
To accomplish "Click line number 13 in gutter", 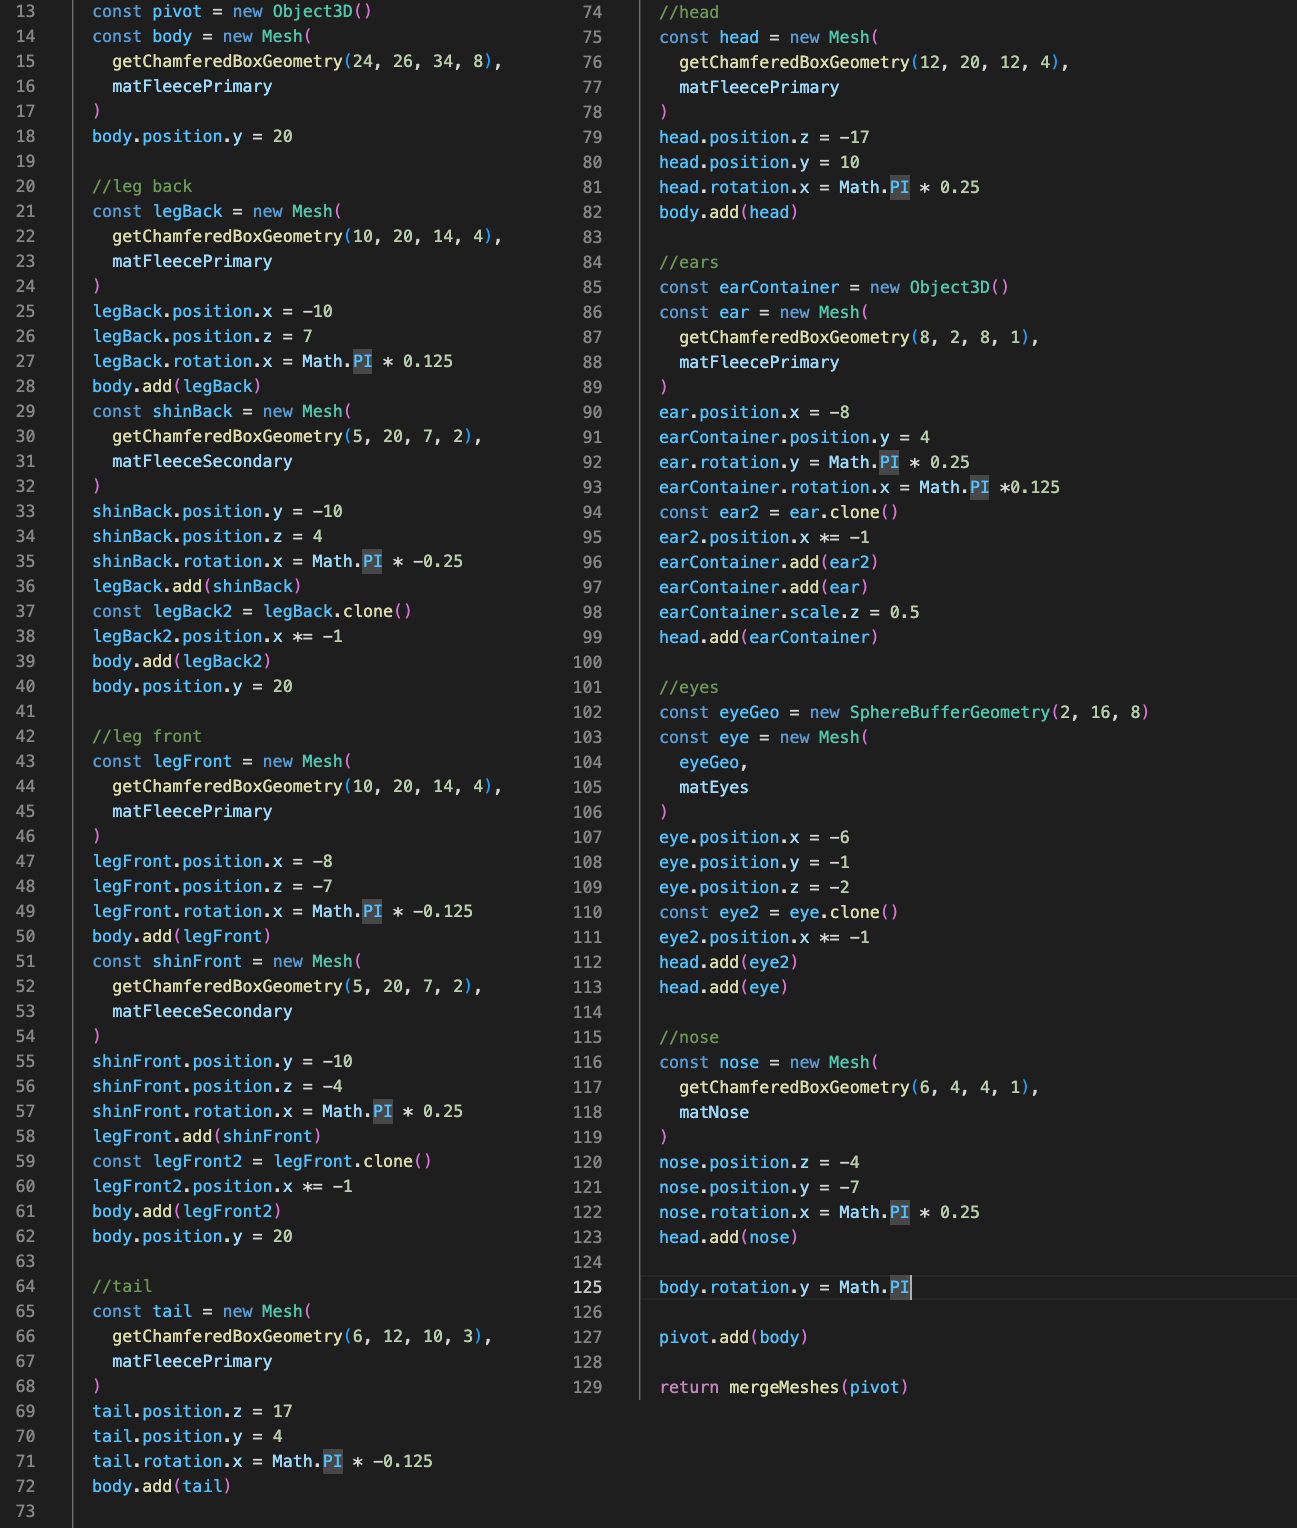I will click(x=25, y=11).
